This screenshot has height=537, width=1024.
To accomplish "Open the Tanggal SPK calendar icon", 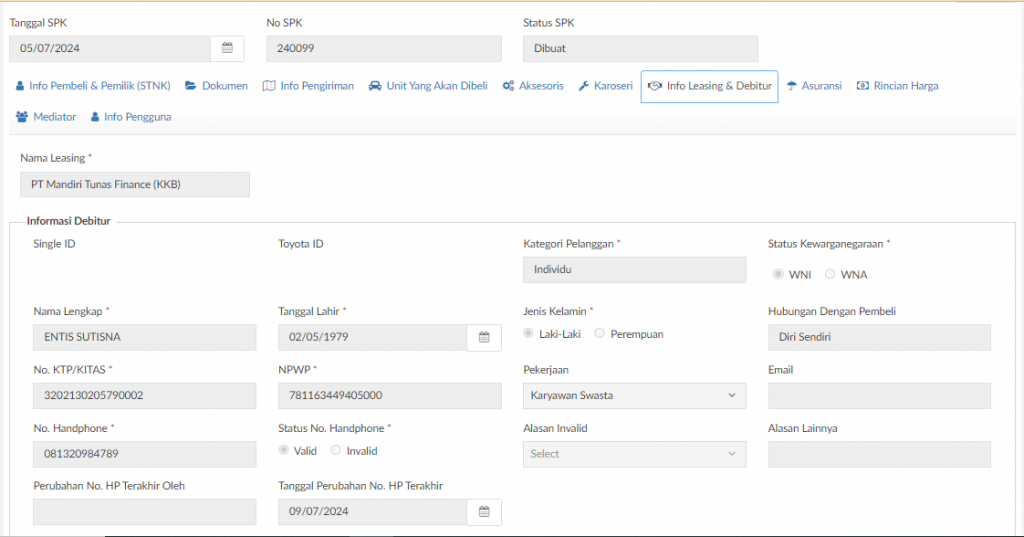I will [227, 48].
